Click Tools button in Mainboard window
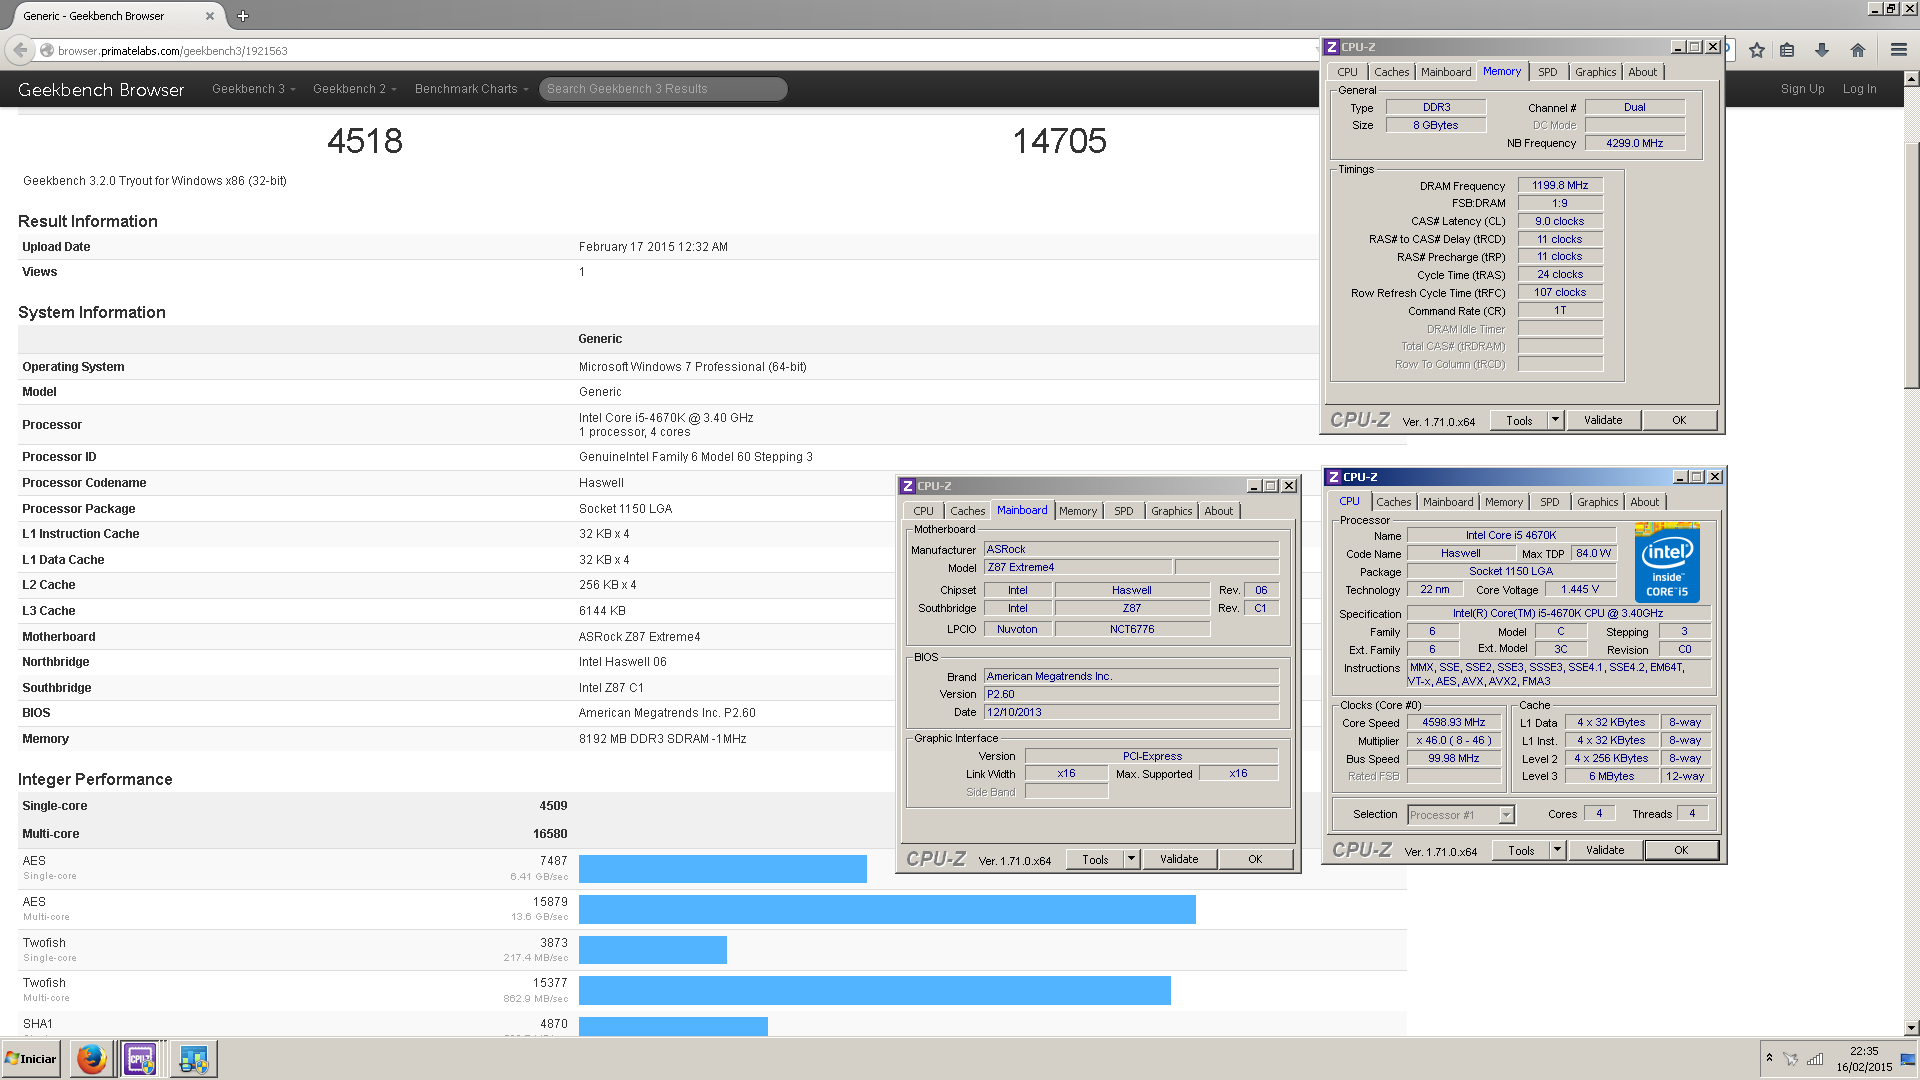Screen dimensions: 1920x1080 (1095, 859)
